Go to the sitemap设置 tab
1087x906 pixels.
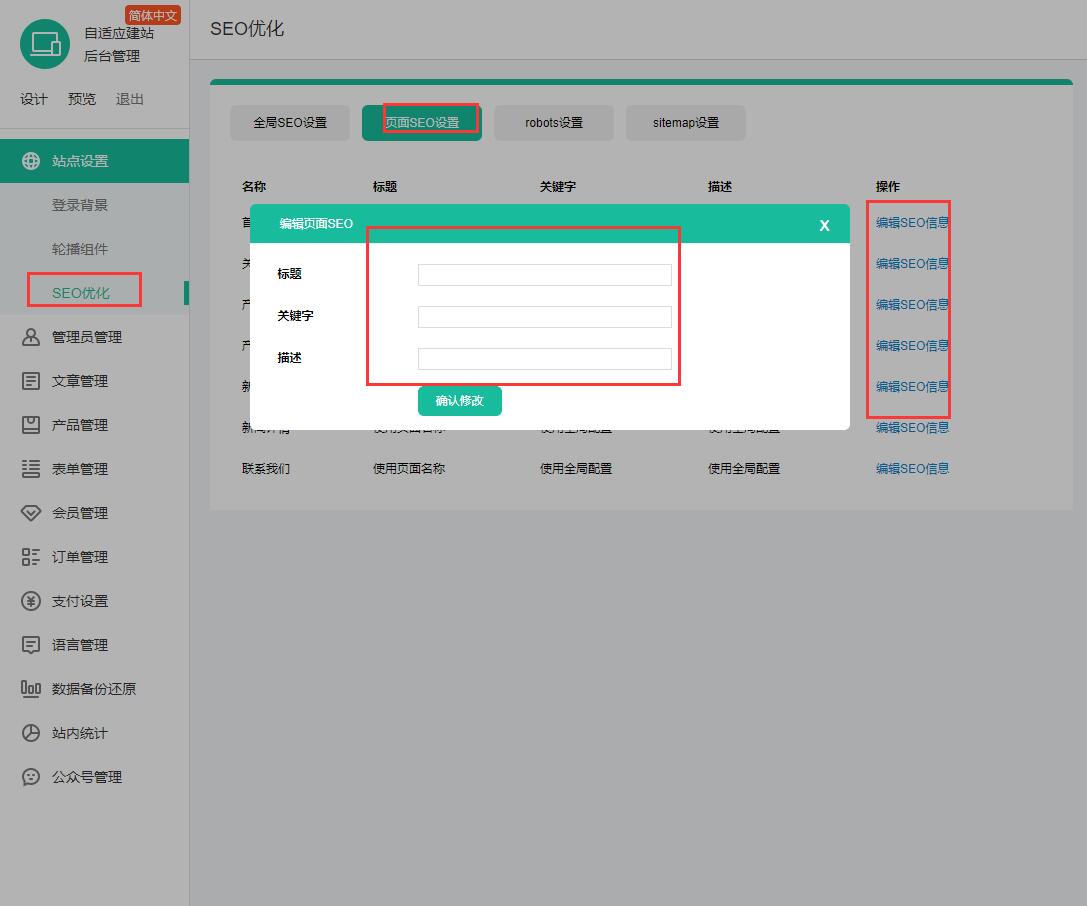click(686, 123)
